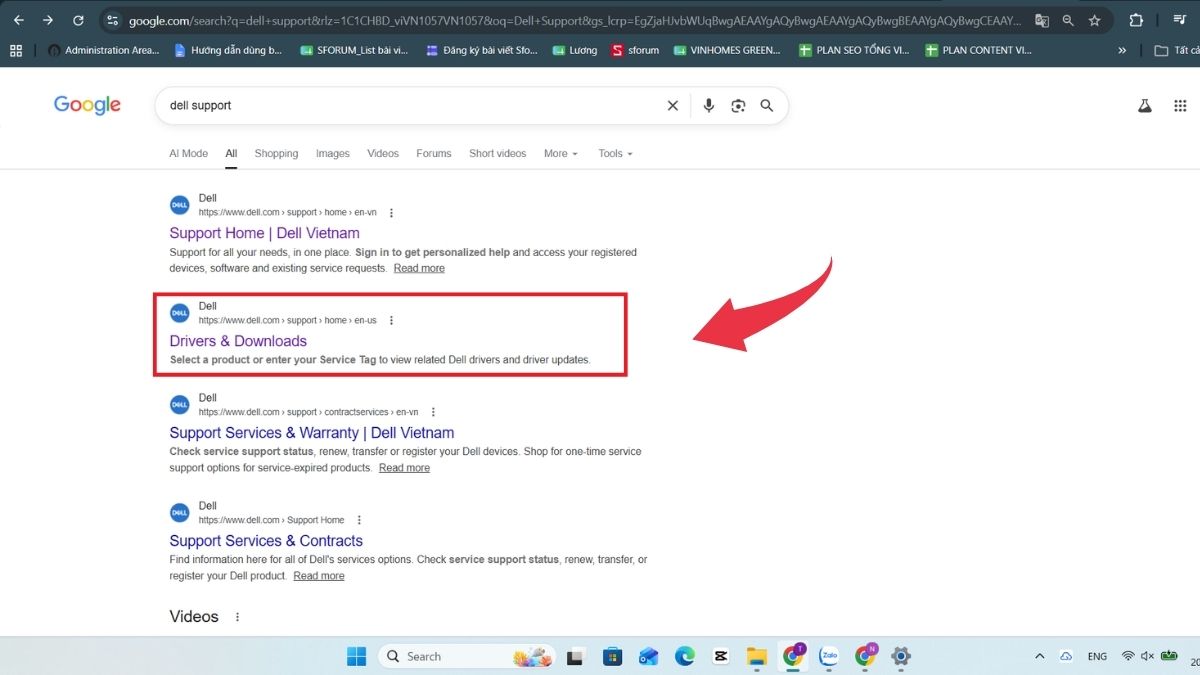
Task: Open CapCut from the taskbar
Action: tap(720, 656)
